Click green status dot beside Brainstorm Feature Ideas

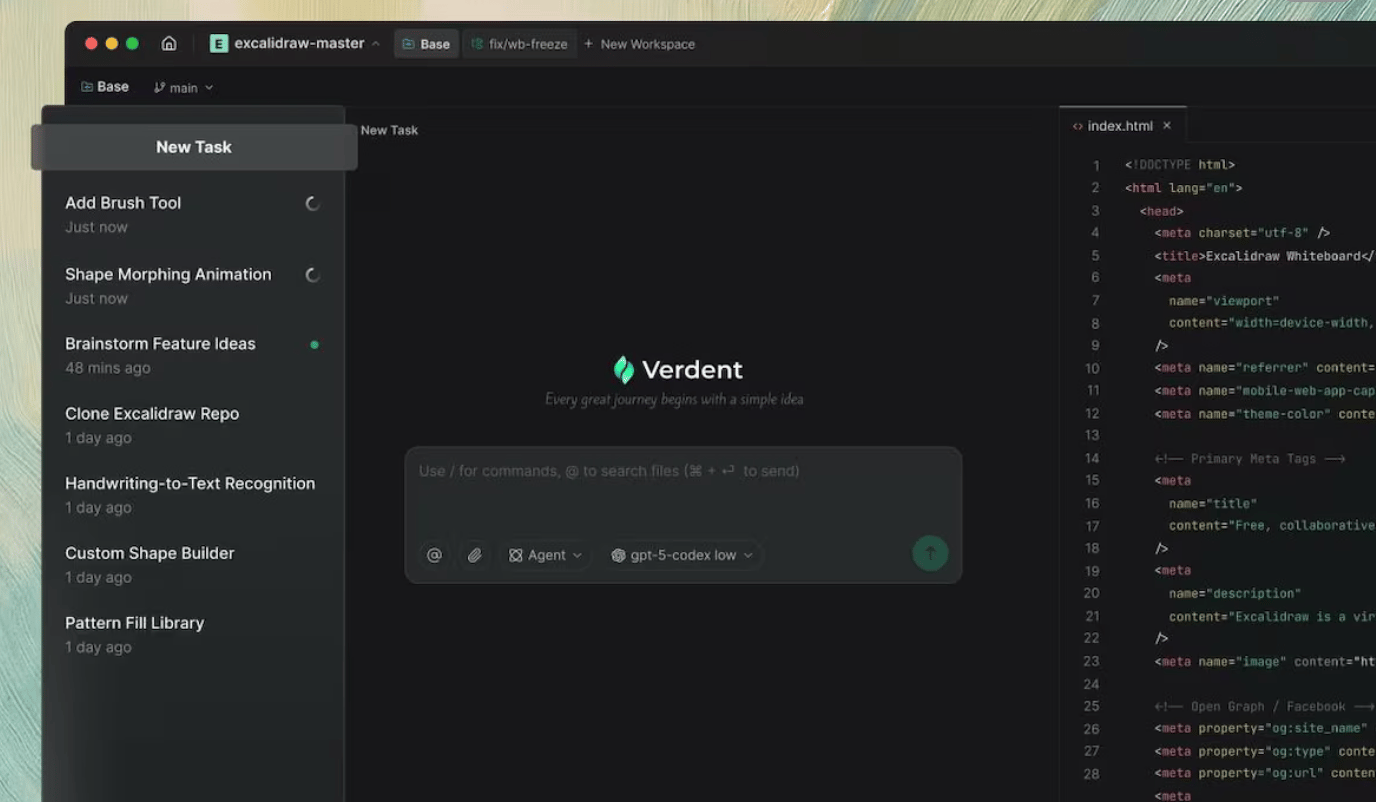tap(314, 345)
